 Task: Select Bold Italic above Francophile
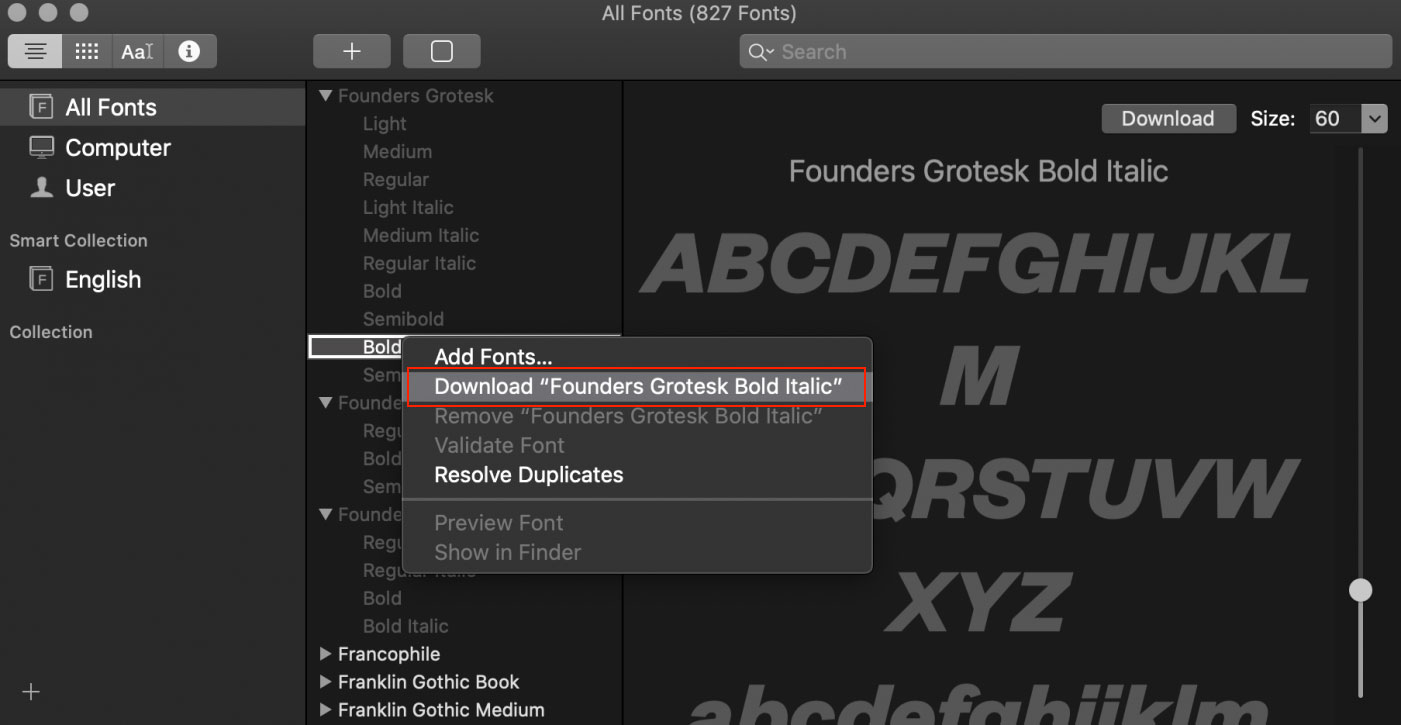point(405,626)
